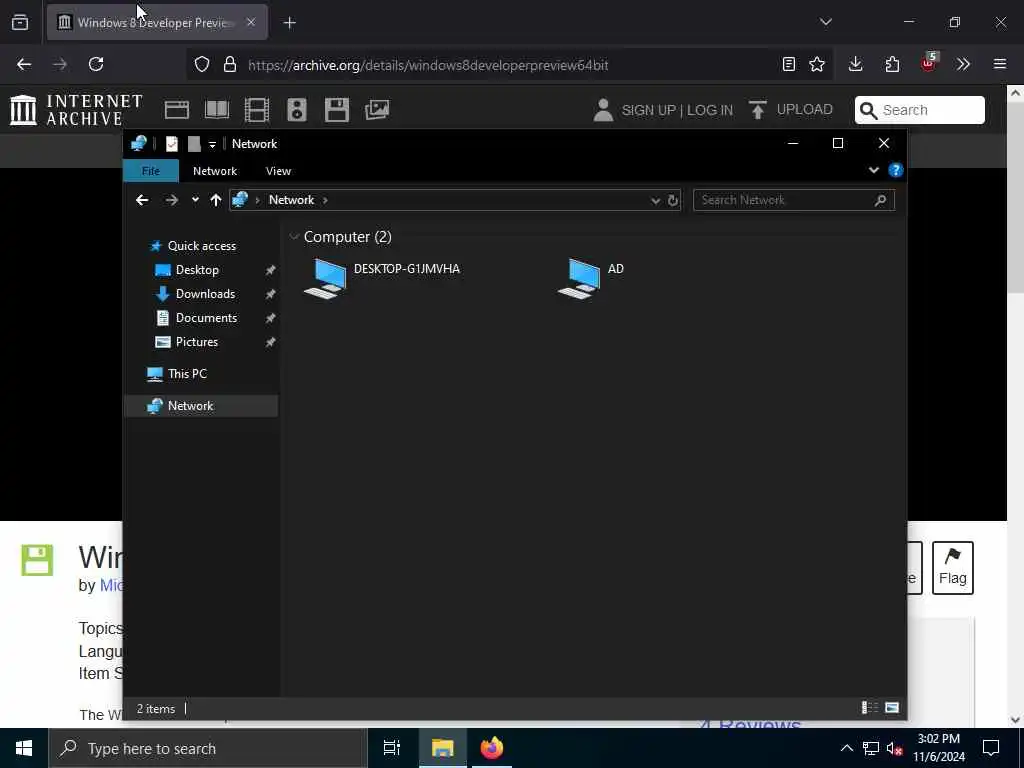
Task: Click uBlock Origin extension icon
Action: coord(929,63)
